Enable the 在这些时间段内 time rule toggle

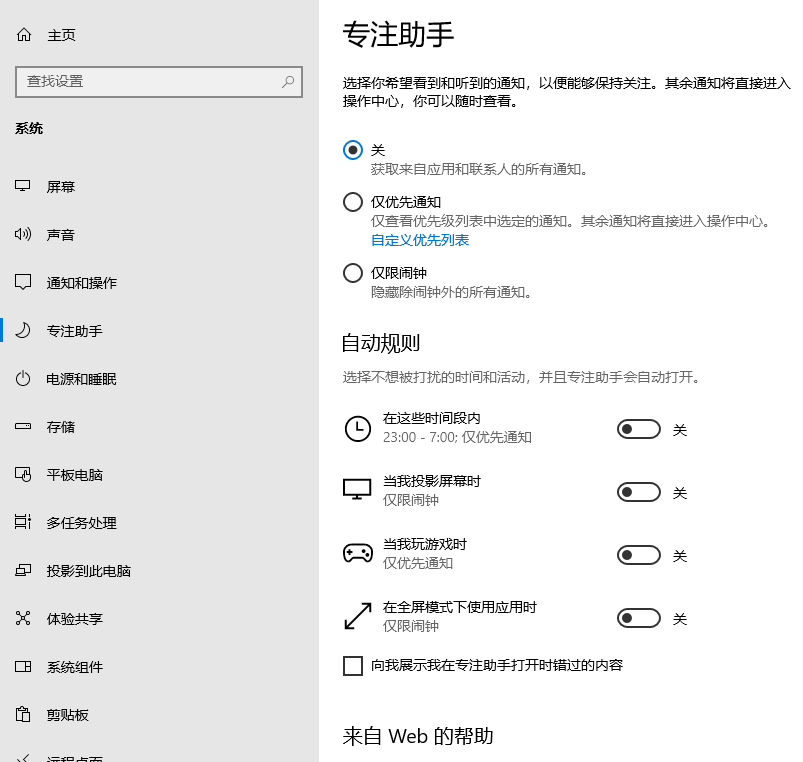[638, 429]
